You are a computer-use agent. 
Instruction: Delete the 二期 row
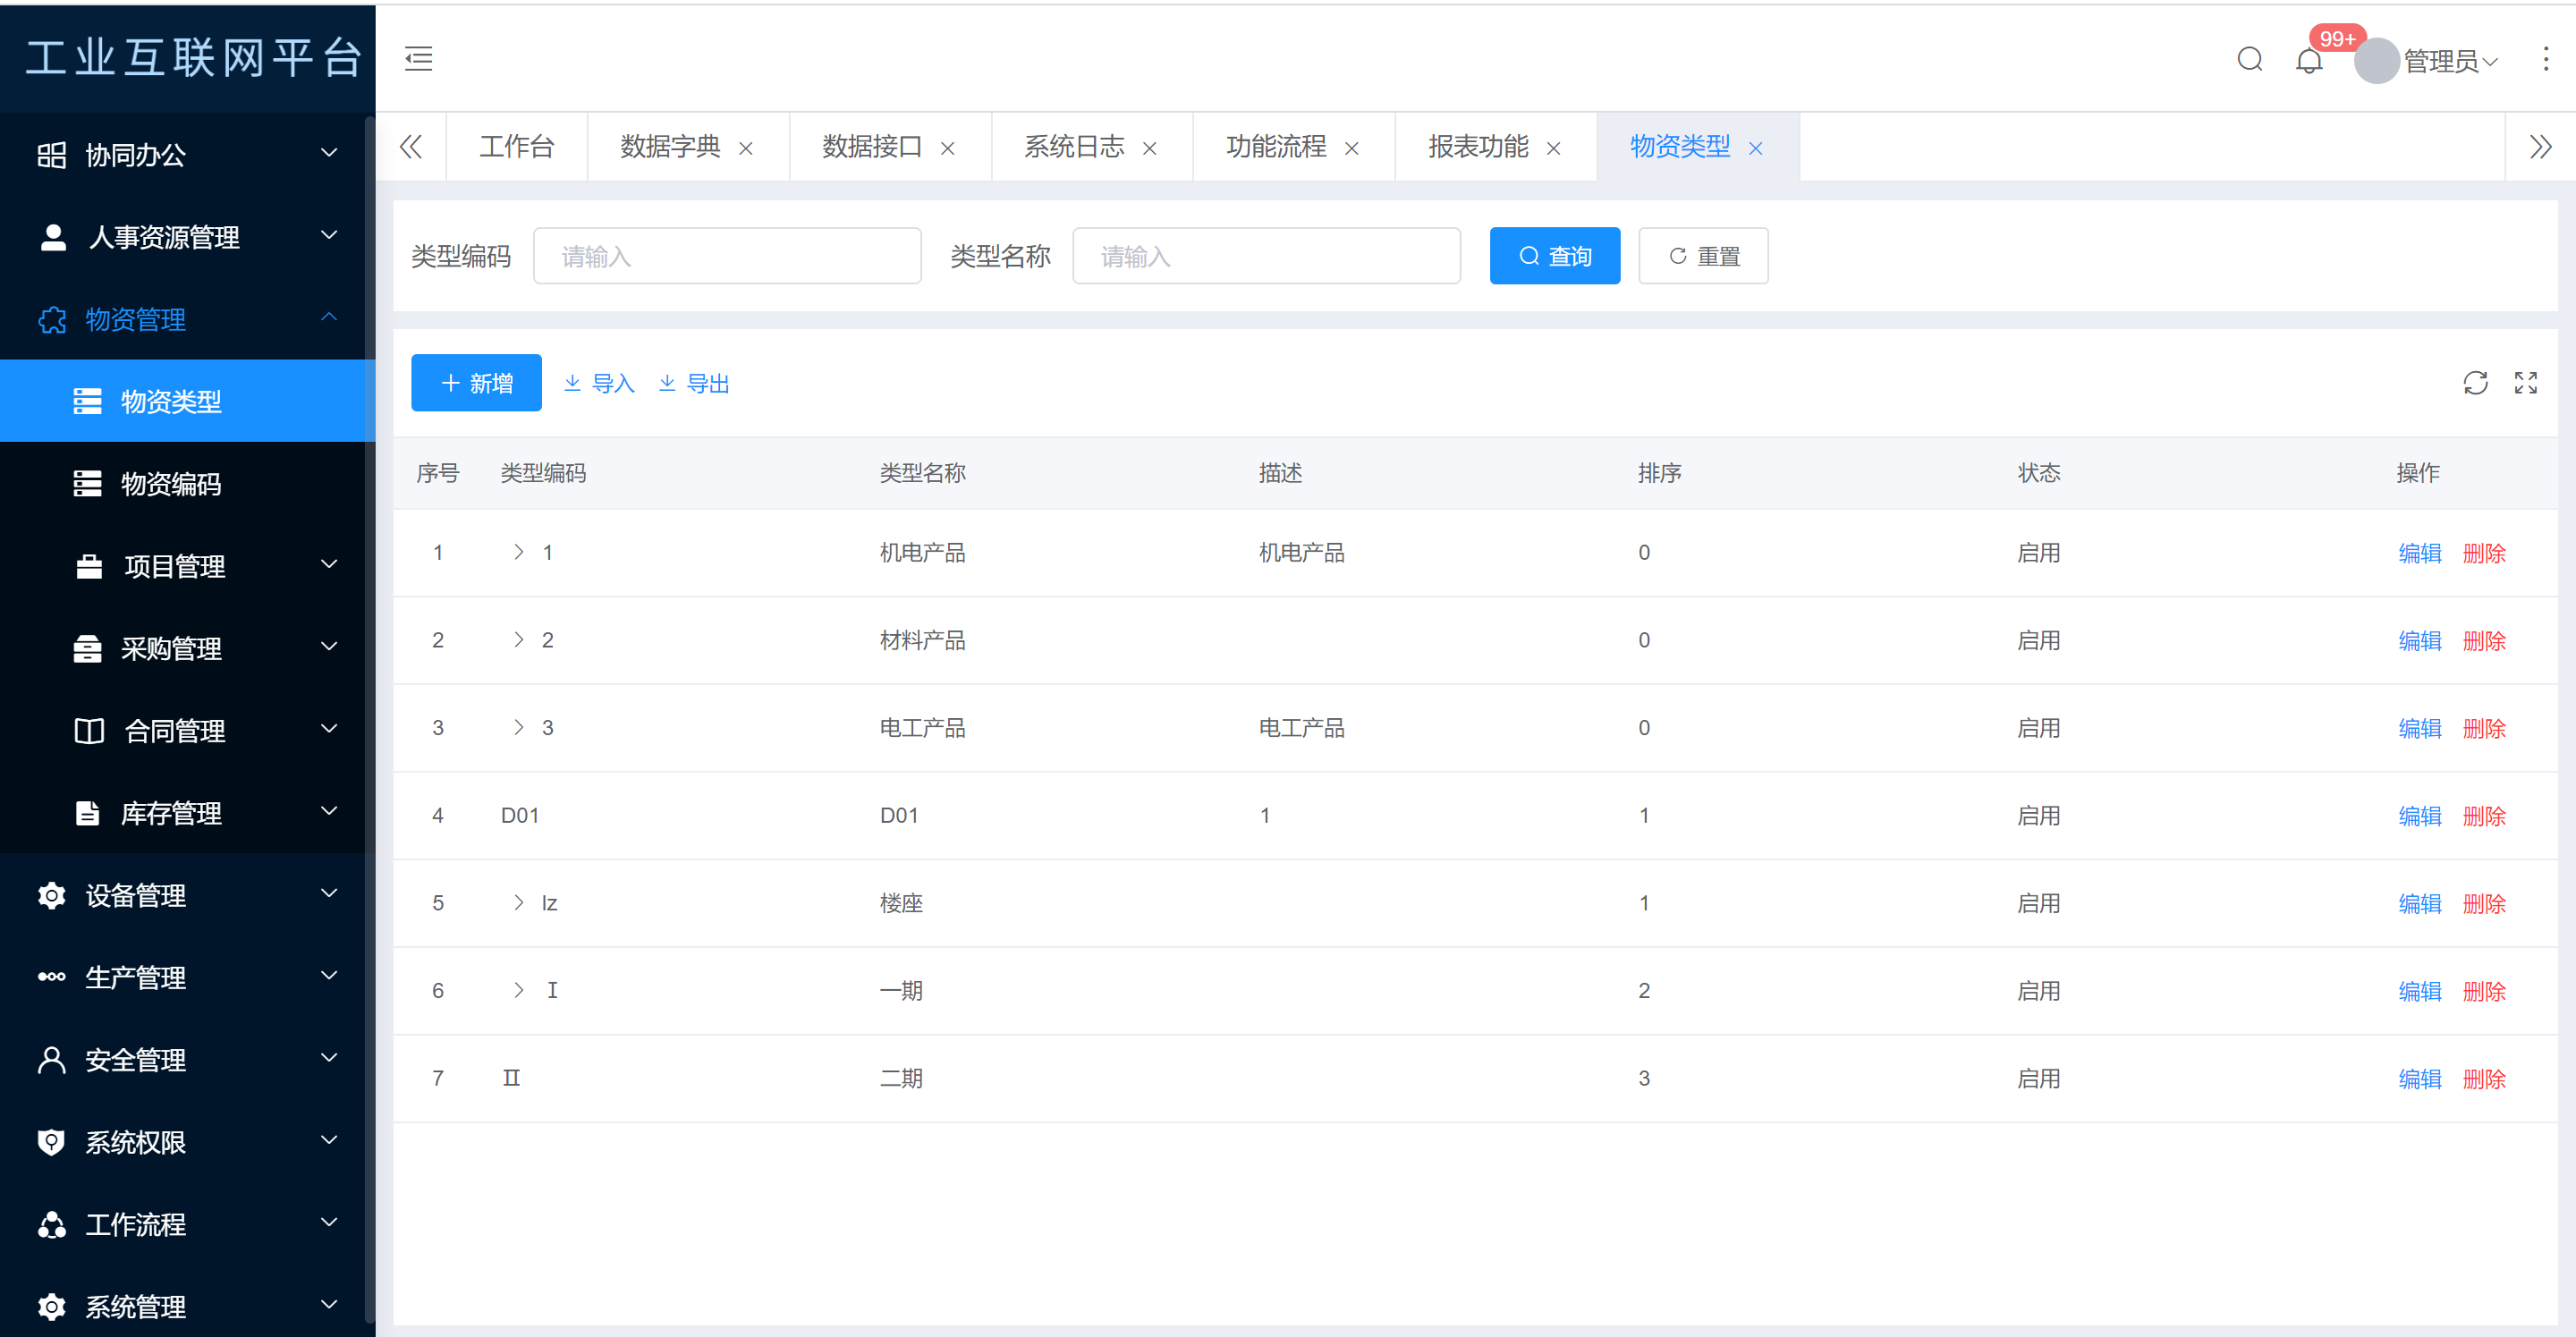coord(2484,1079)
